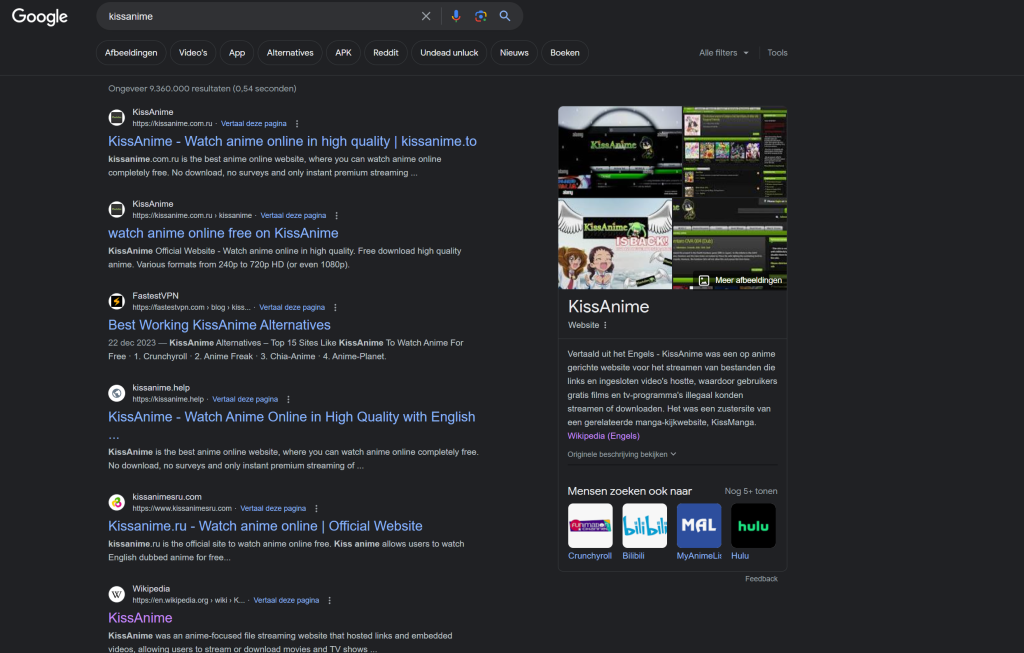1024x653 pixels.
Task: Open the Wikipedia (Engels) link in panel
Action: click(603, 436)
